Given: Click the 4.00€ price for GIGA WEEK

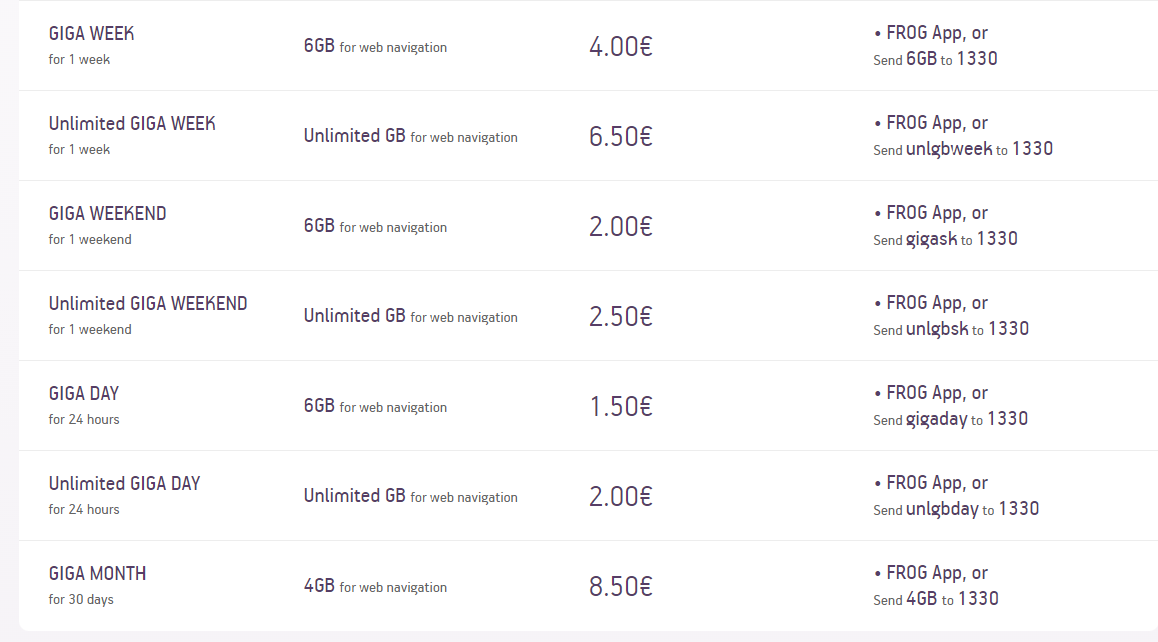Looking at the screenshot, I should [620, 47].
